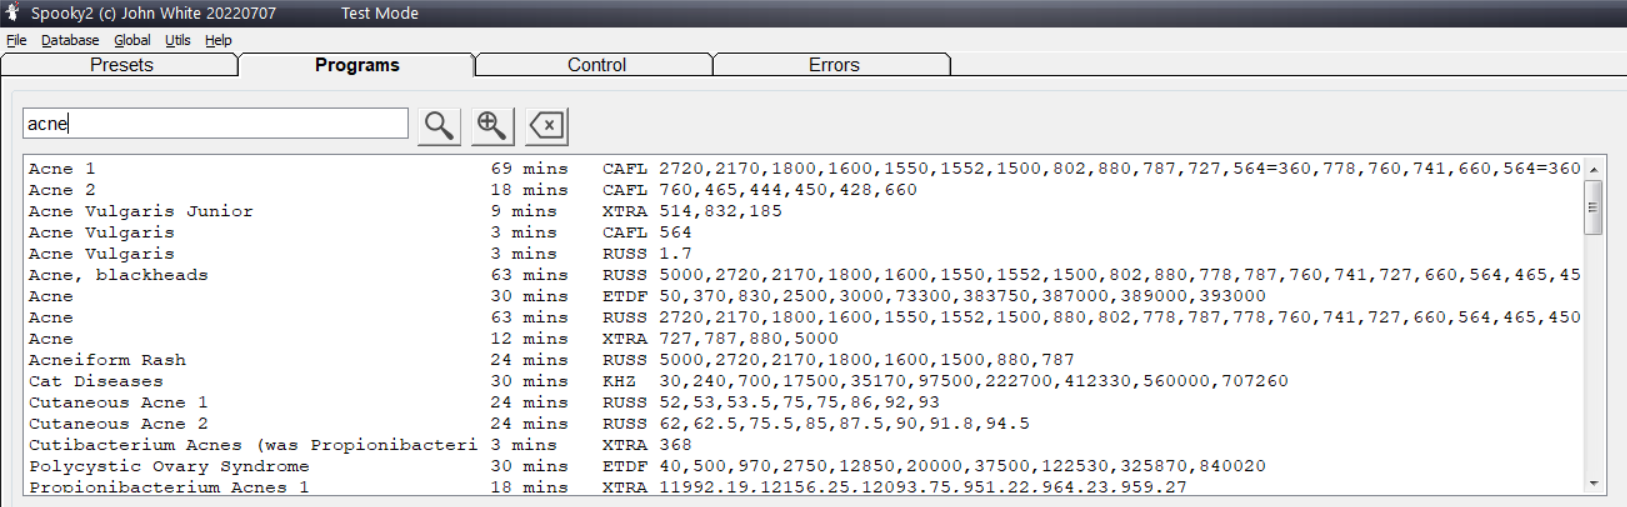This screenshot has height=507, width=1627.
Task: Click the Spooky2 ghost icon in title bar
Action: 12,12
